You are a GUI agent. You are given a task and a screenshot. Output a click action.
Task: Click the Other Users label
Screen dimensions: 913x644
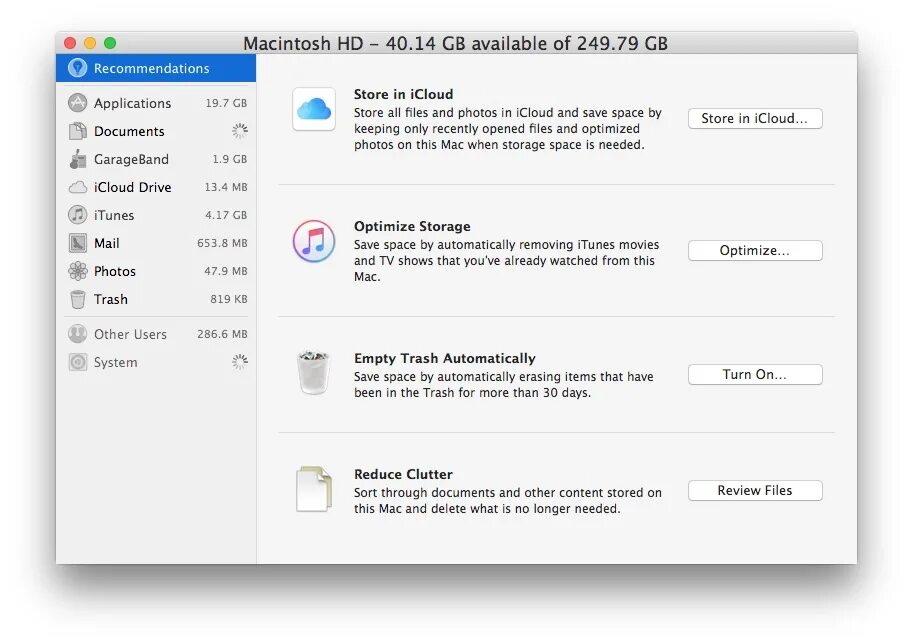pos(130,334)
